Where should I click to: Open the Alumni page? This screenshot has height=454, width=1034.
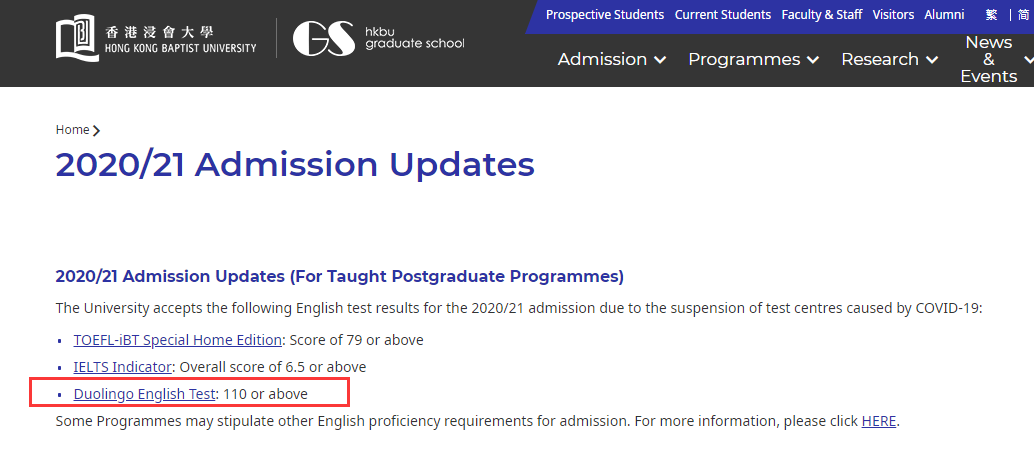(x=944, y=15)
